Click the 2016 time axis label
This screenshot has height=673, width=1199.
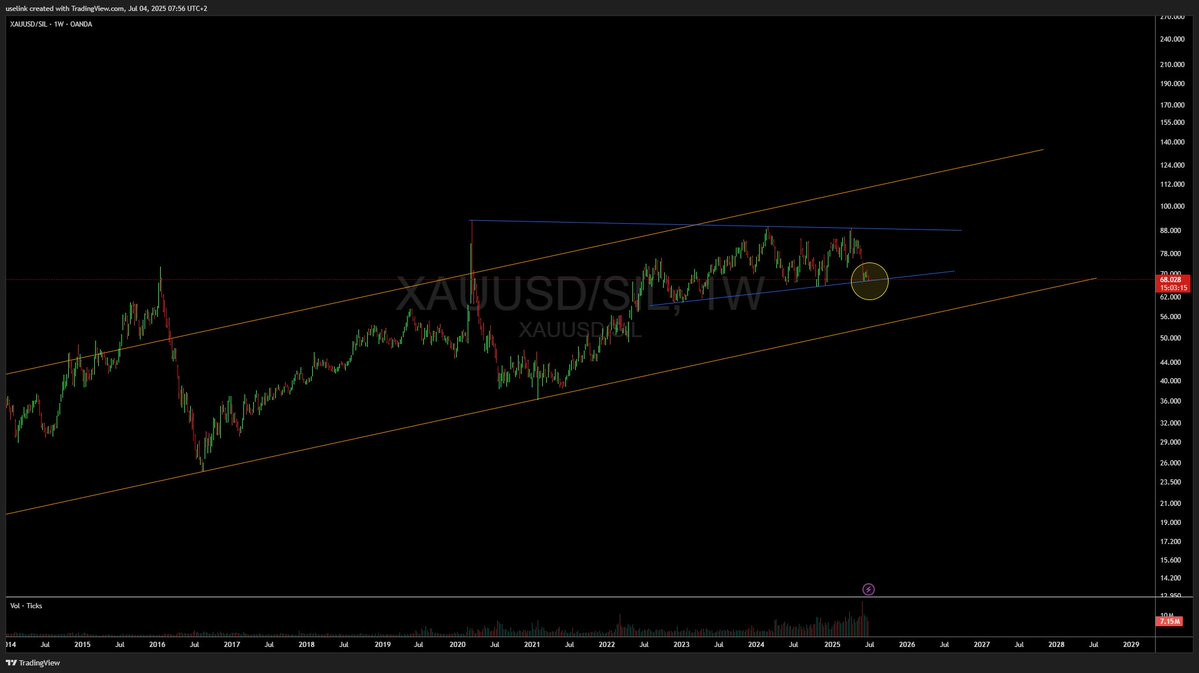click(157, 645)
